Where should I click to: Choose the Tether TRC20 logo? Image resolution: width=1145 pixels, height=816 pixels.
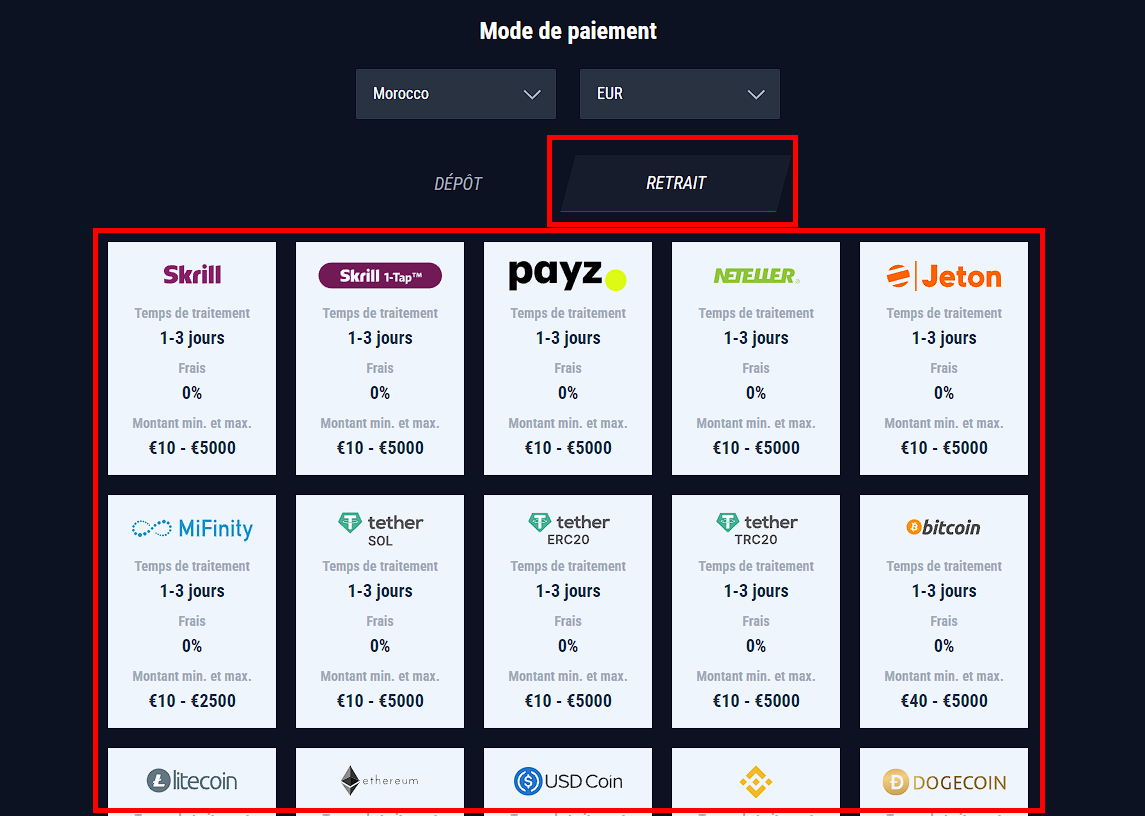[756, 530]
